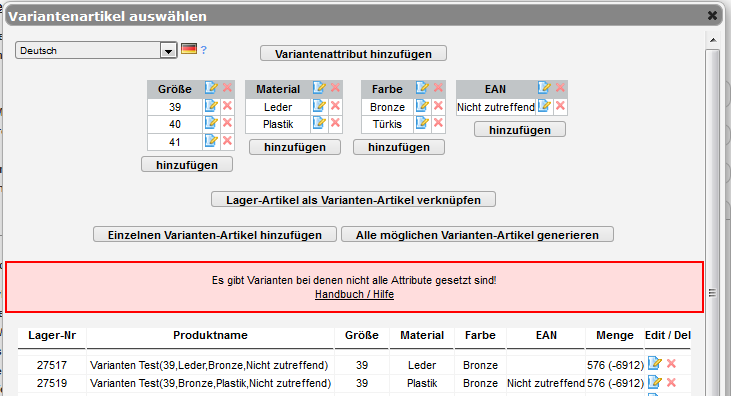The height and width of the screenshot is (396, 731).
Task: Delete the Nicht zutreffend EAN value
Action: [x=560, y=106]
